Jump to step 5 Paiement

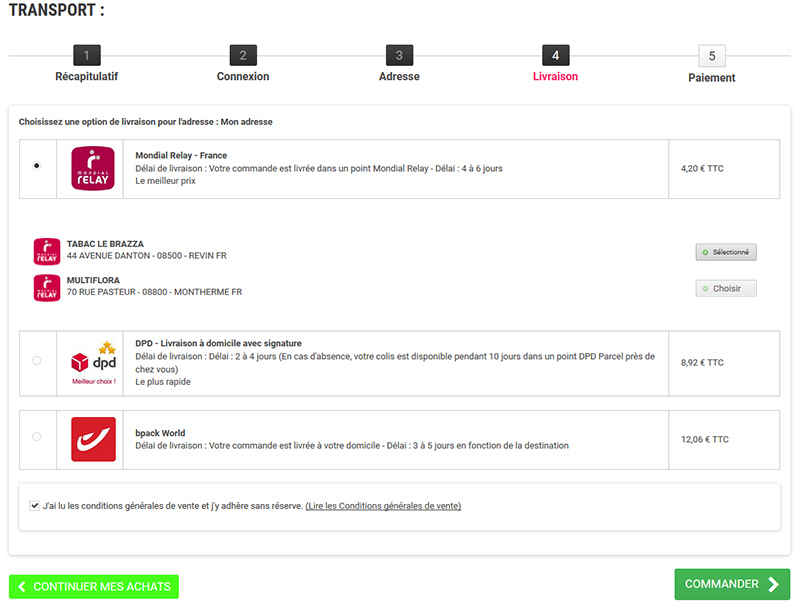pos(711,57)
